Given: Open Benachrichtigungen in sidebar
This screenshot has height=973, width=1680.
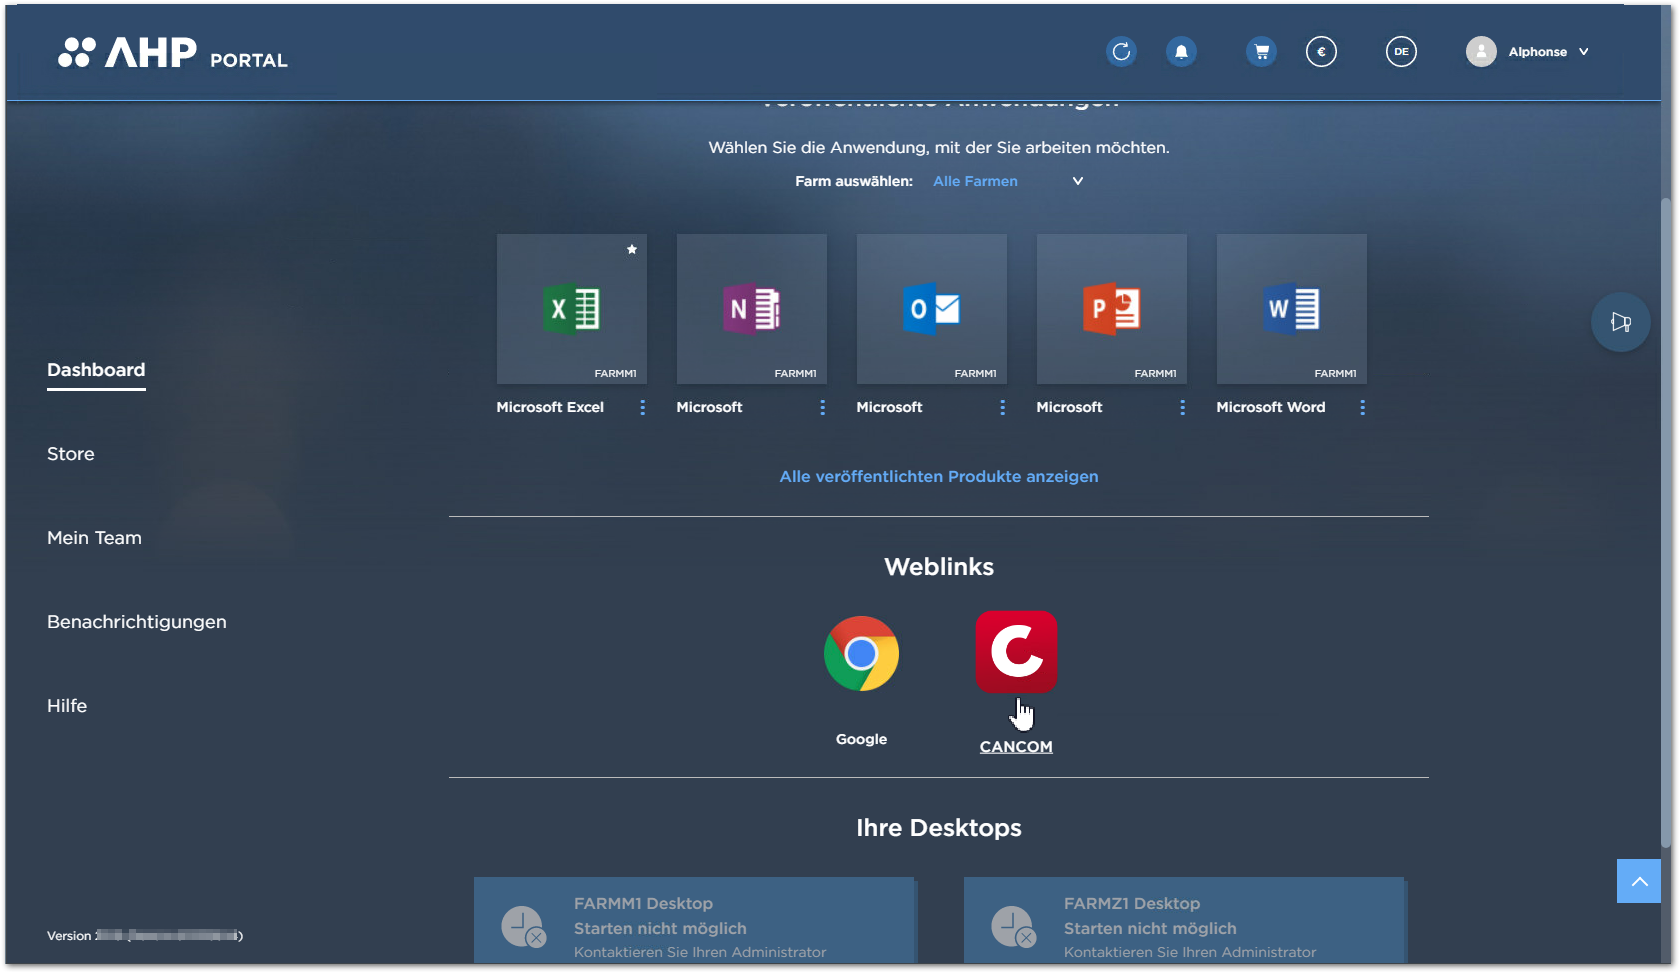Looking at the screenshot, I should [137, 622].
